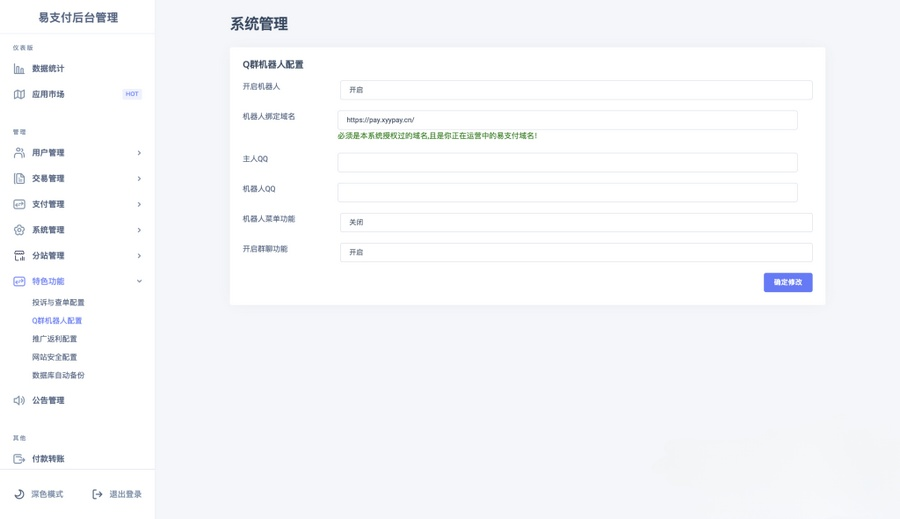This screenshot has width=900, height=519.
Task: Open 数据库自动备份 submenu item
Action: point(58,375)
